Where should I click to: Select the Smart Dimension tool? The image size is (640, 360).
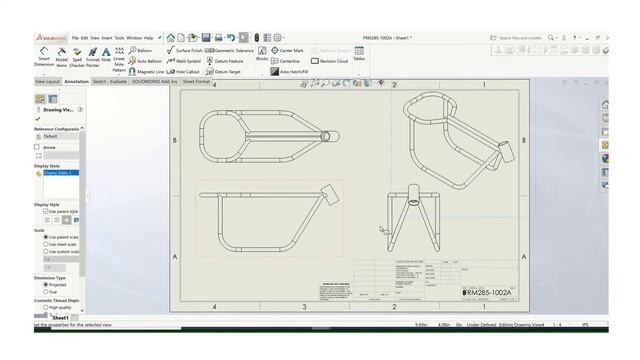[44, 56]
